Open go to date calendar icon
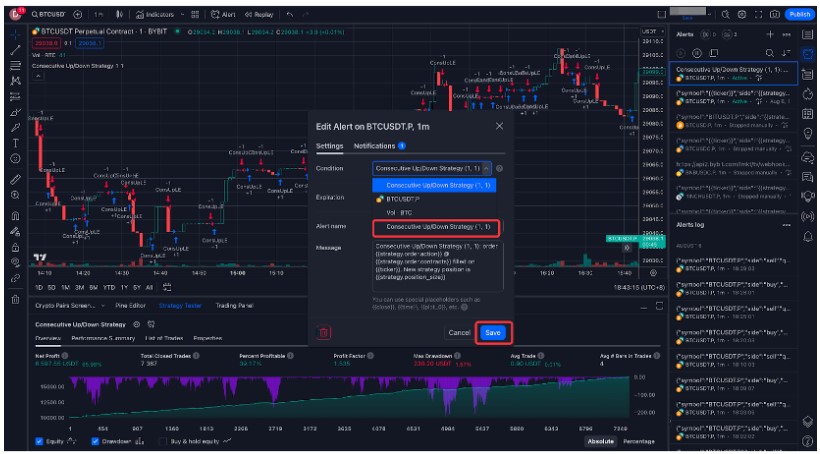The height and width of the screenshot is (454, 820). click(x=167, y=287)
